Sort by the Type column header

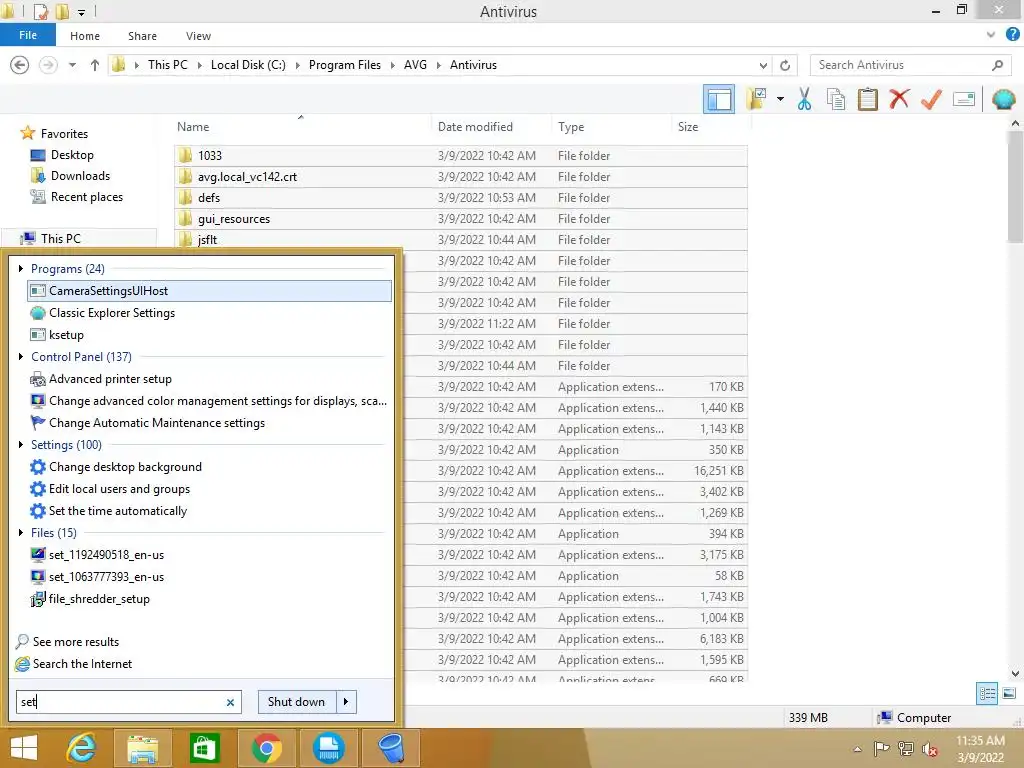[571, 127]
